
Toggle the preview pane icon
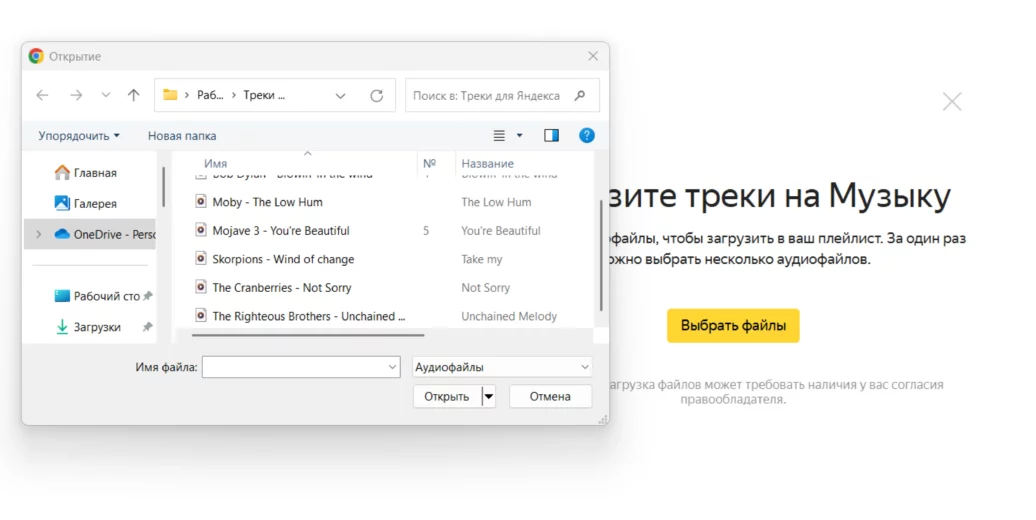[551, 135]
